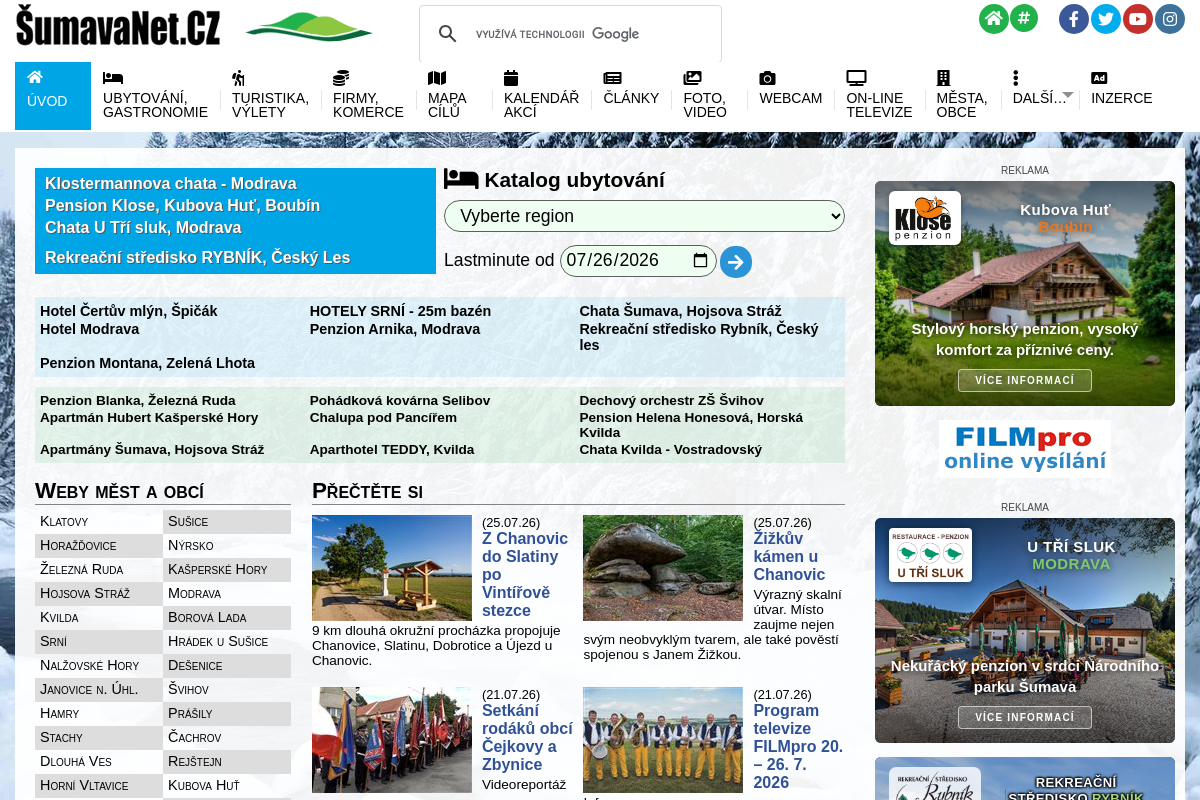Open article Setkání rodáků obcí Čejkovy a Zbynice
This screenshot has width=1200, height=800.
(527, 738)
